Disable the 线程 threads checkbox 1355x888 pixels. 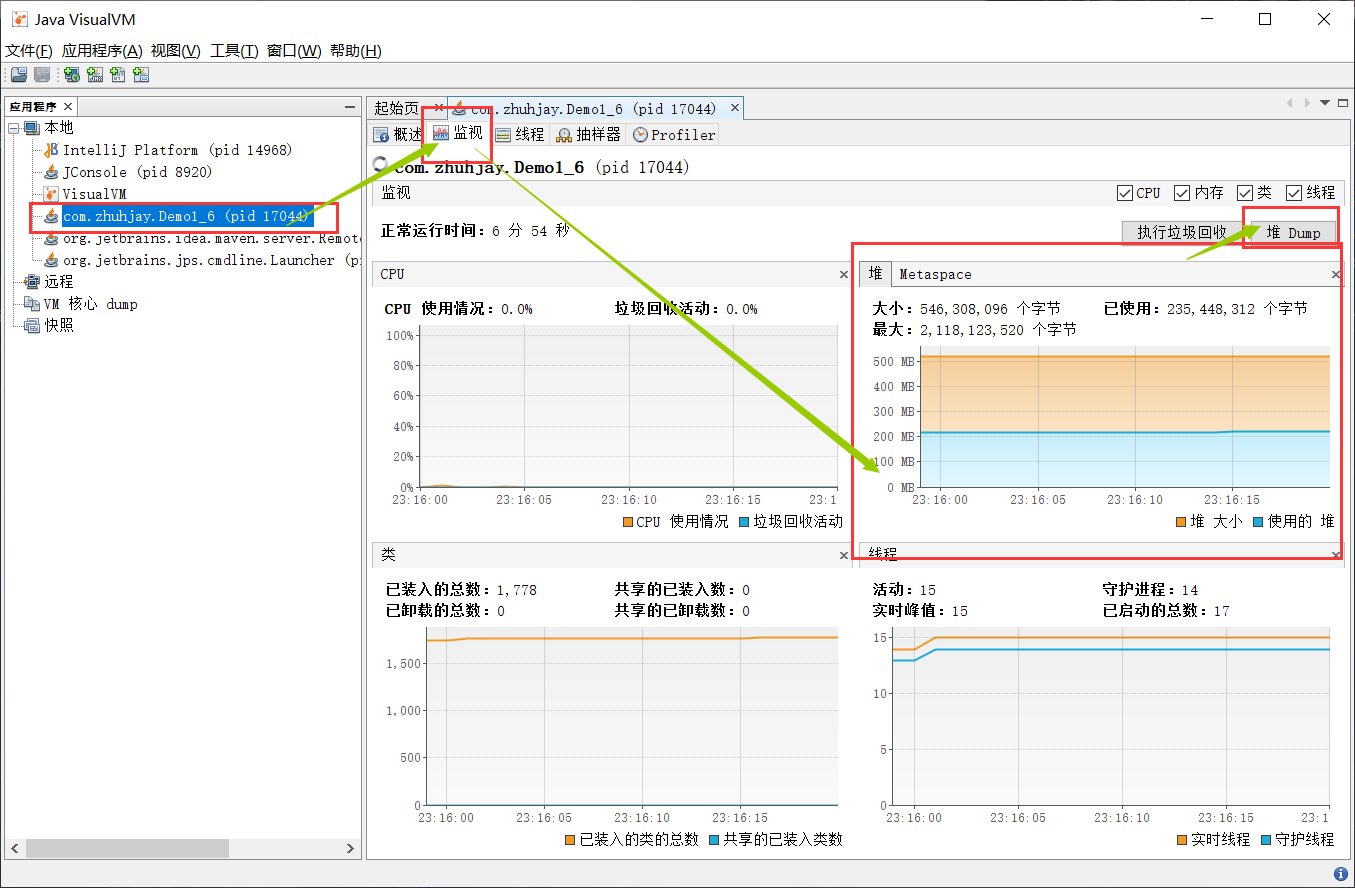pyautogui.click(x=1294, y=193)
